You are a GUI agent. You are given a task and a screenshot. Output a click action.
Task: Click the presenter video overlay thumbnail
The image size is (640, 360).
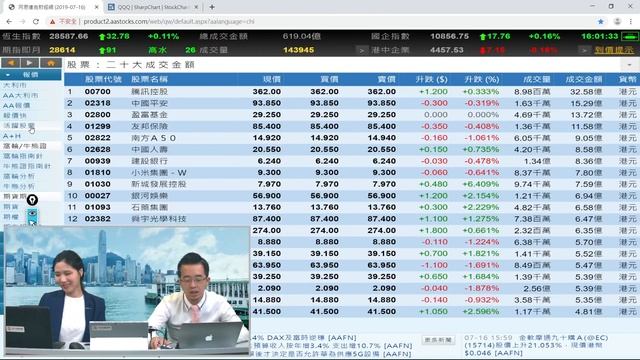tap(127, 291)
